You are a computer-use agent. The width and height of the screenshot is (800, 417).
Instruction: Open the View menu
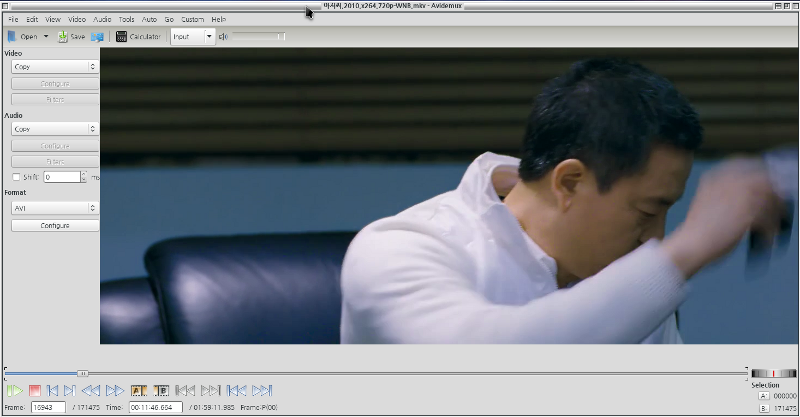[x=53, y=19]
